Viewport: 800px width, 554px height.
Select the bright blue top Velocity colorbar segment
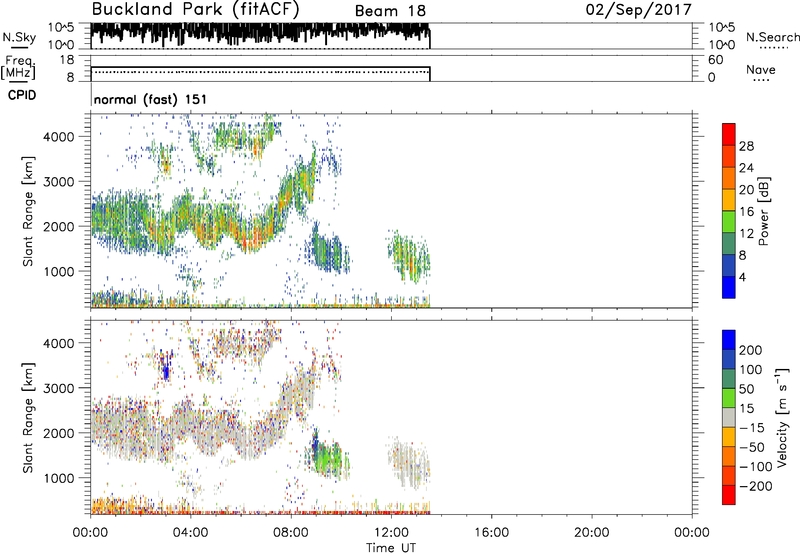point(729,340)
